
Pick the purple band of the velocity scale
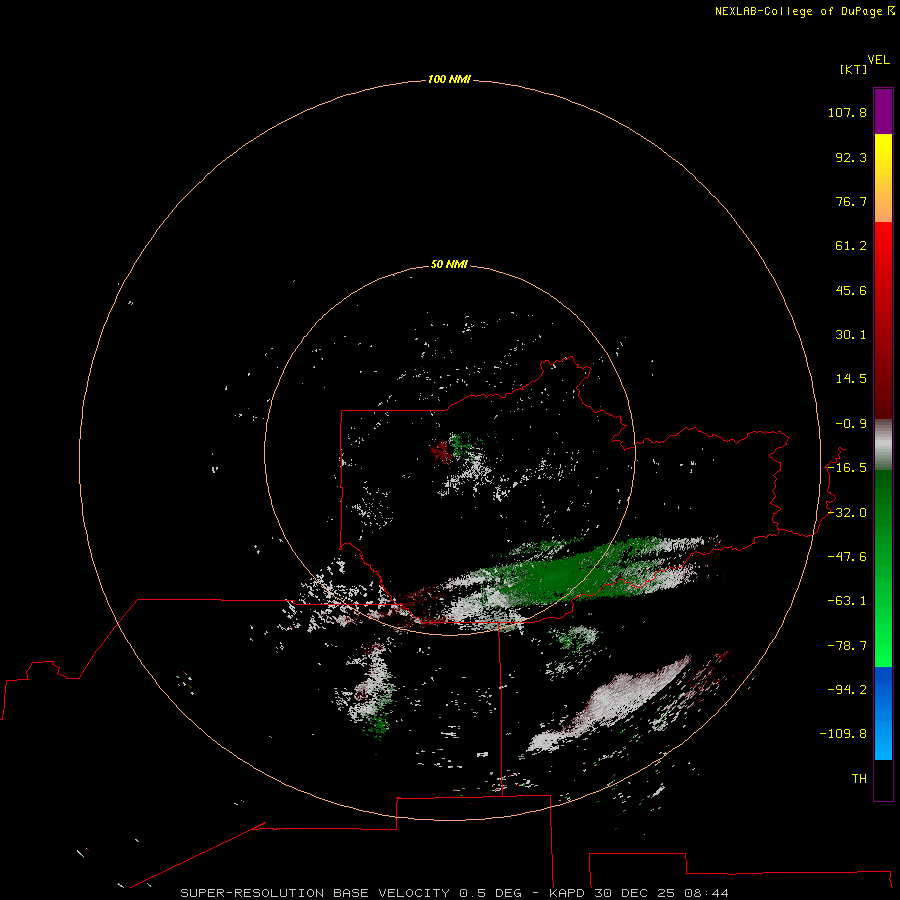pyautogui.click(x=883, y=111)
